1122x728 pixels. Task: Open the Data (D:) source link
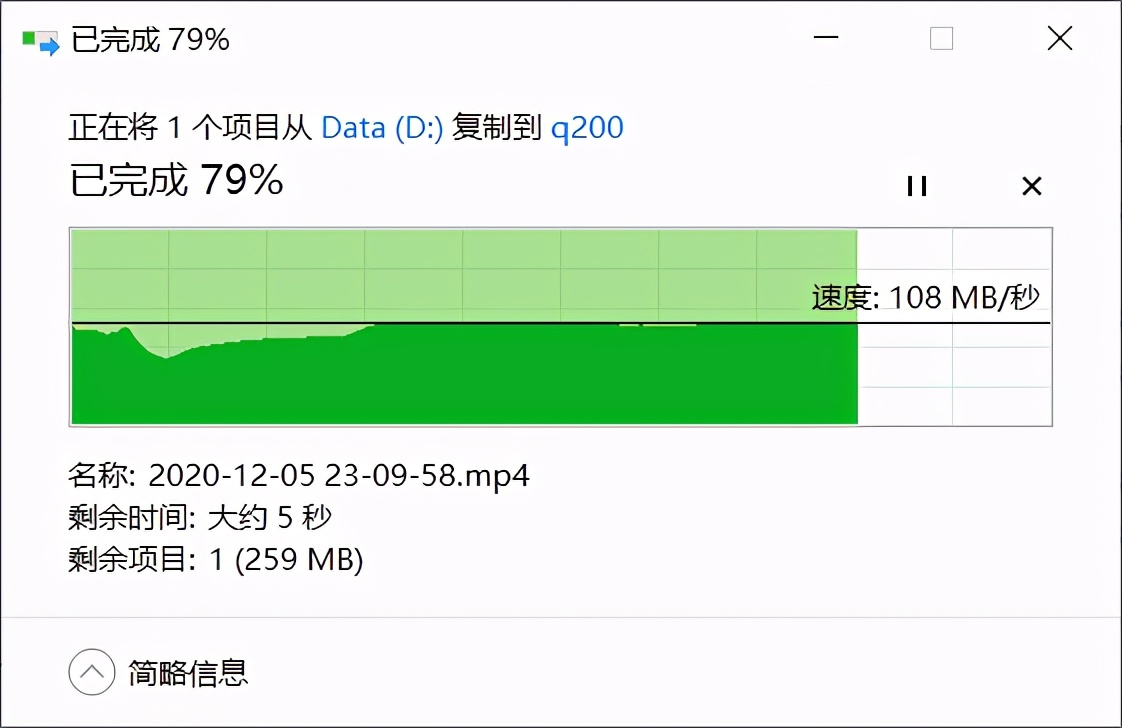click(x=382, y=127)
